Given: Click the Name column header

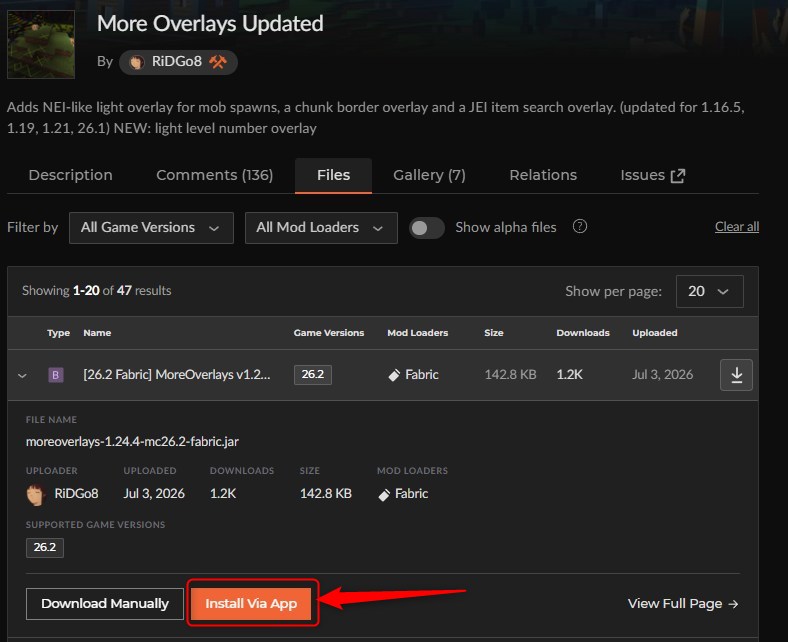Looking at the screenshot, I should pyautogui.click(x=97, y=333).
